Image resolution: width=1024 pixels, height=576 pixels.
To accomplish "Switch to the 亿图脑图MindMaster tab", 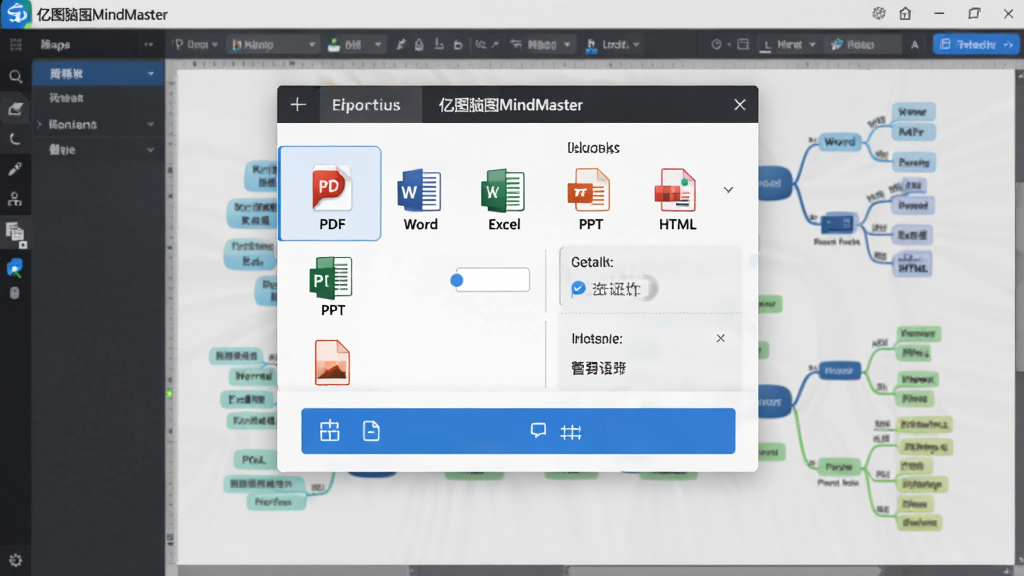I will (510, 104).
